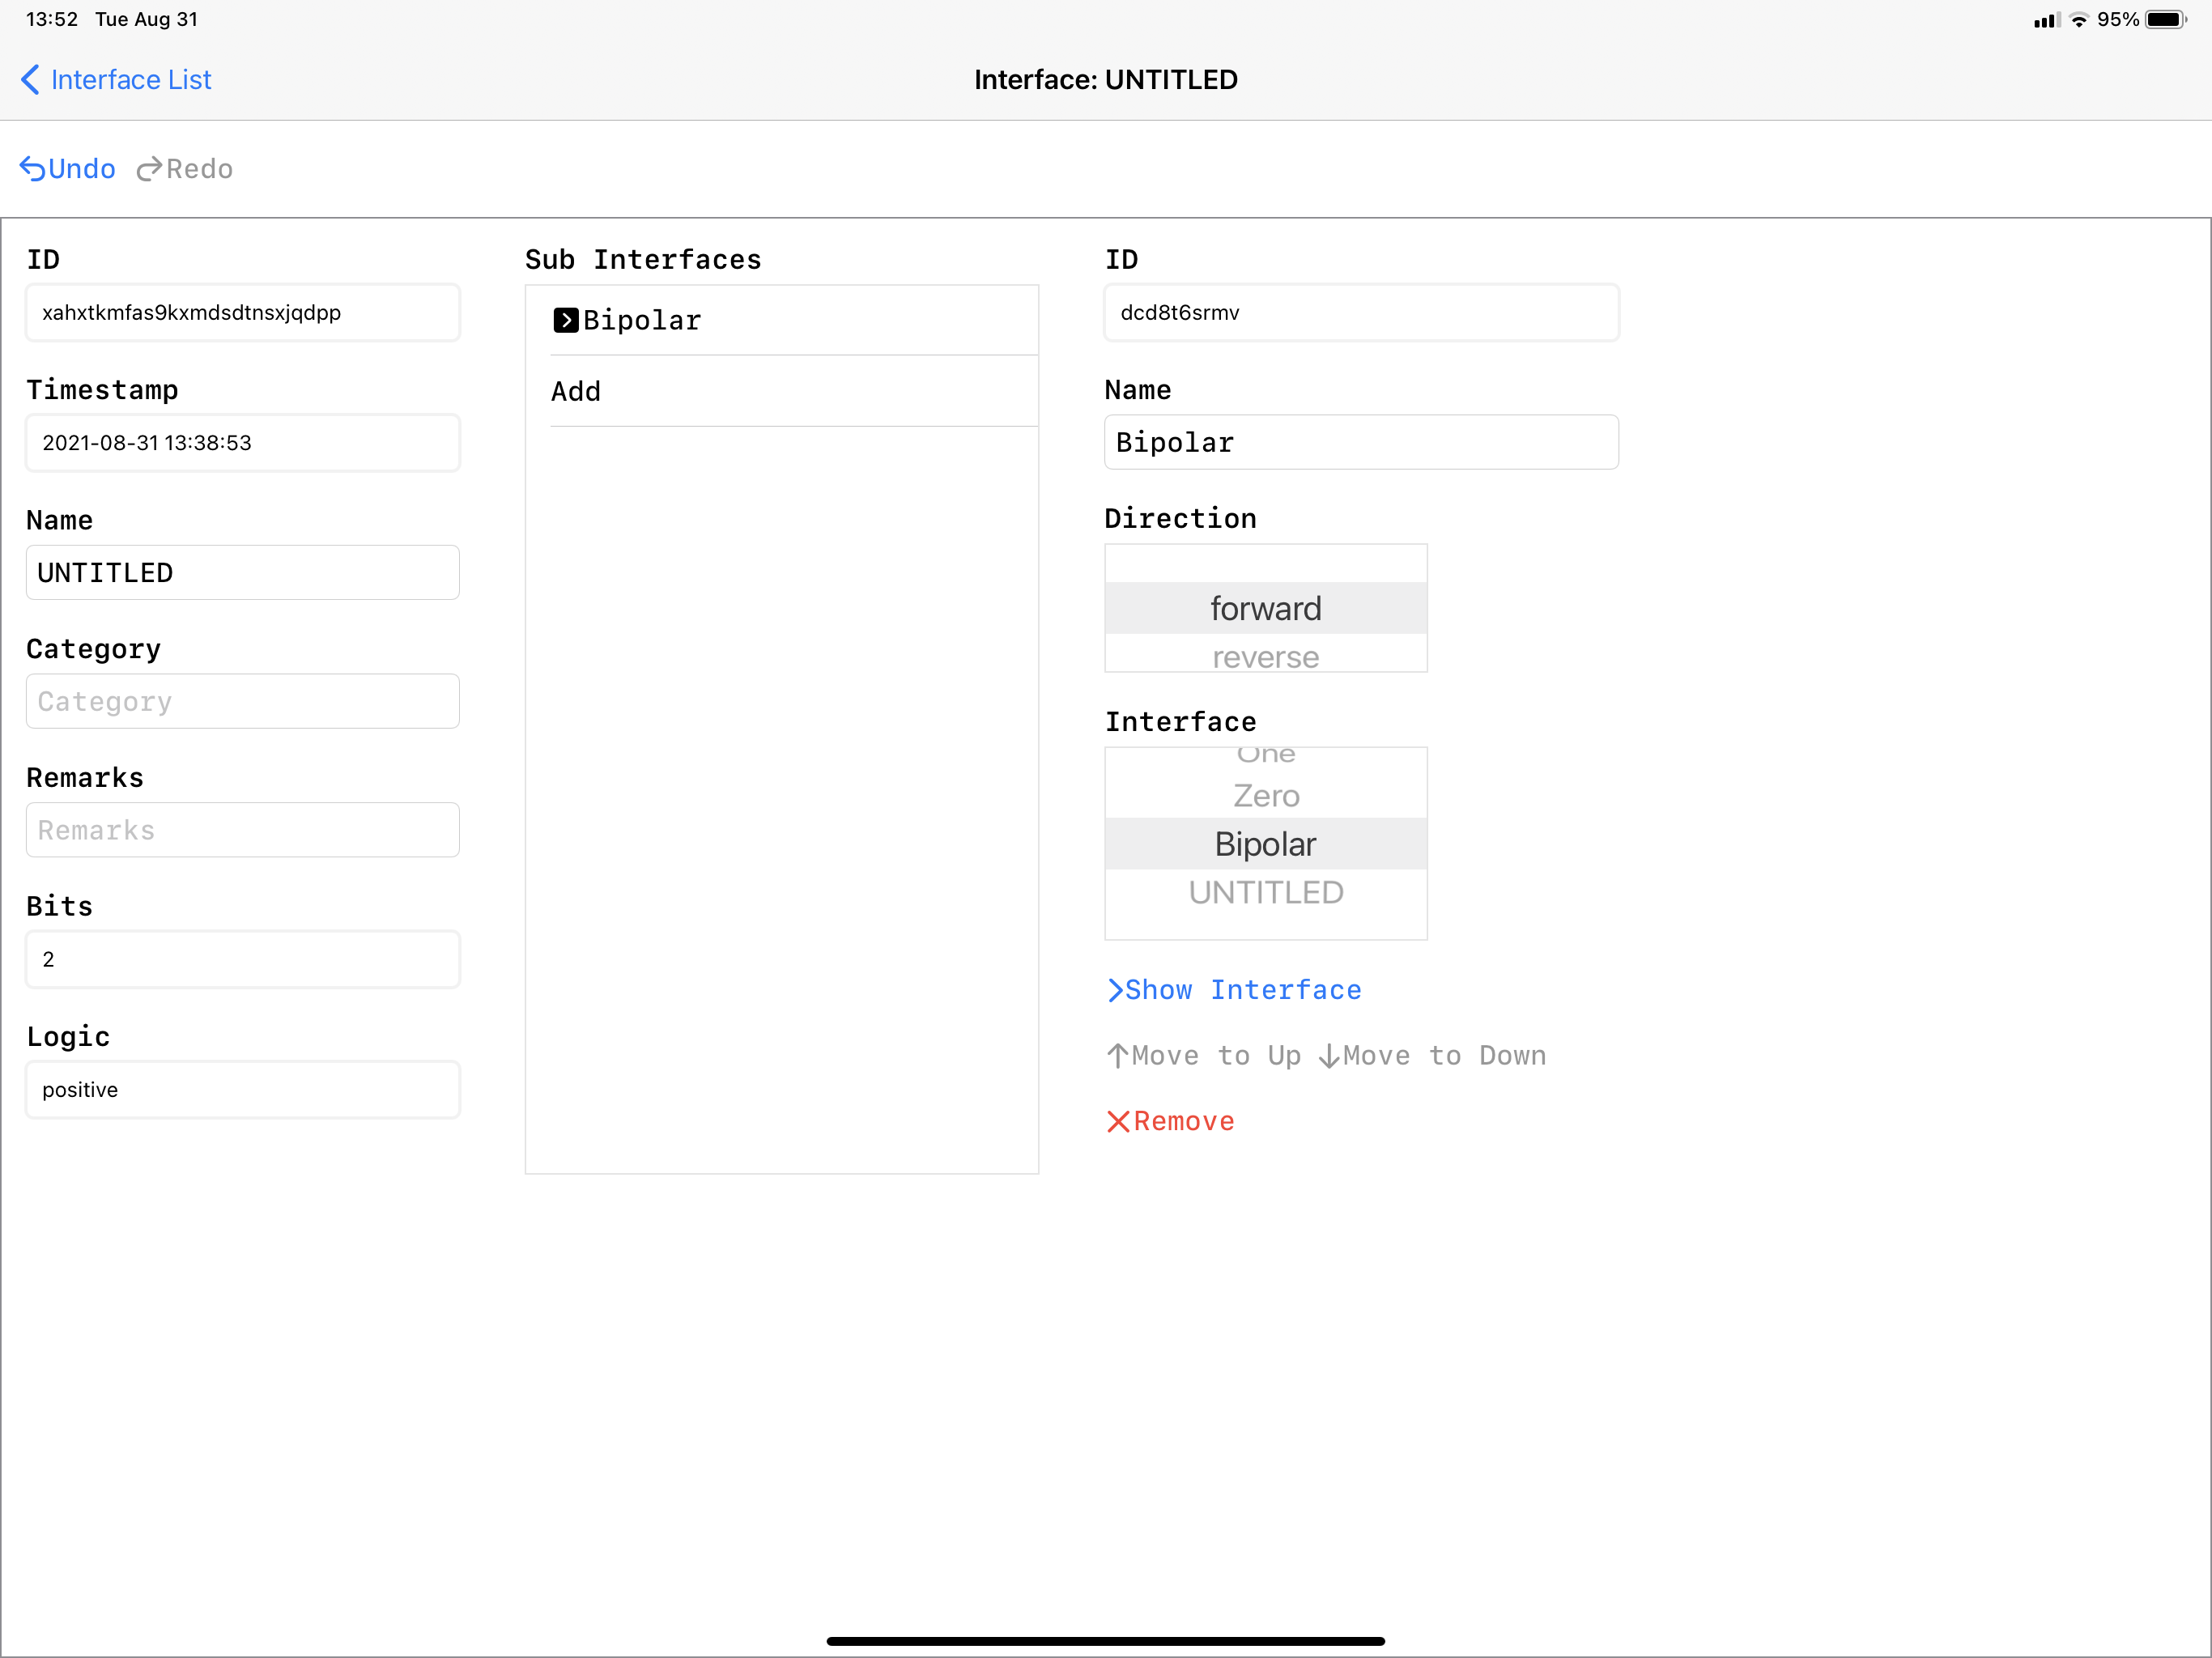2212x1658 pixels.
Task: Redo the reverted change
Action: pos(185,169)
